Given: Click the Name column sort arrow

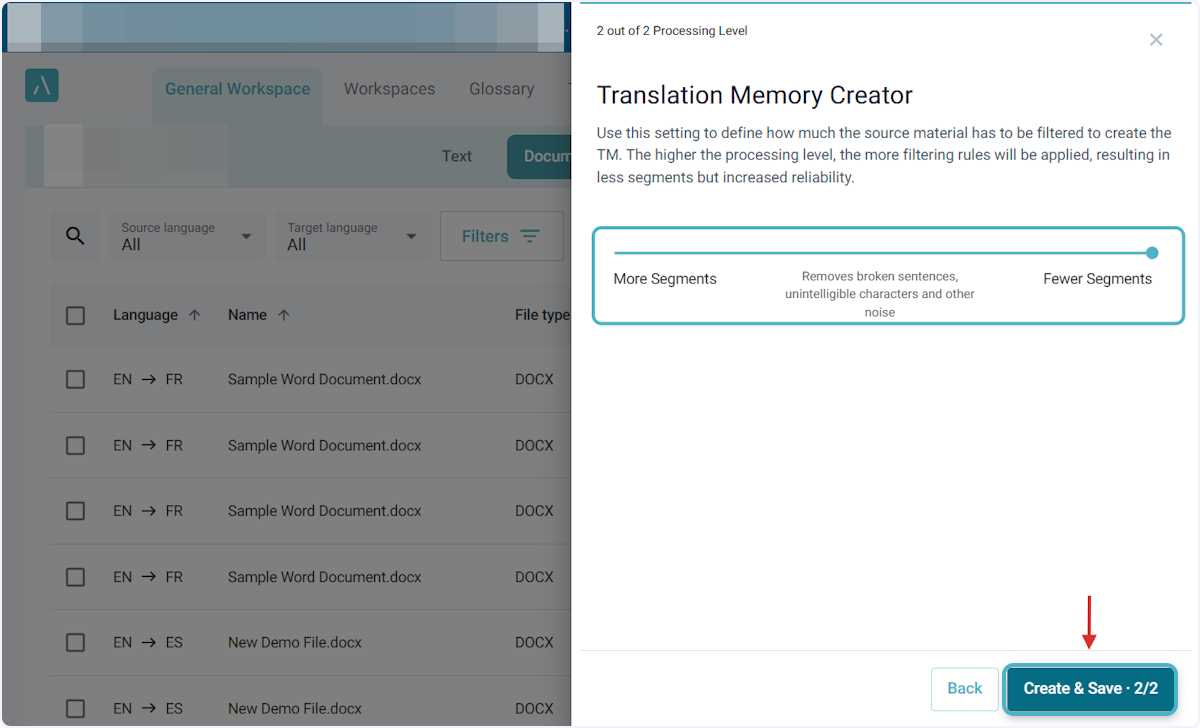Looking at the screenshot, I should coord(284,315).
